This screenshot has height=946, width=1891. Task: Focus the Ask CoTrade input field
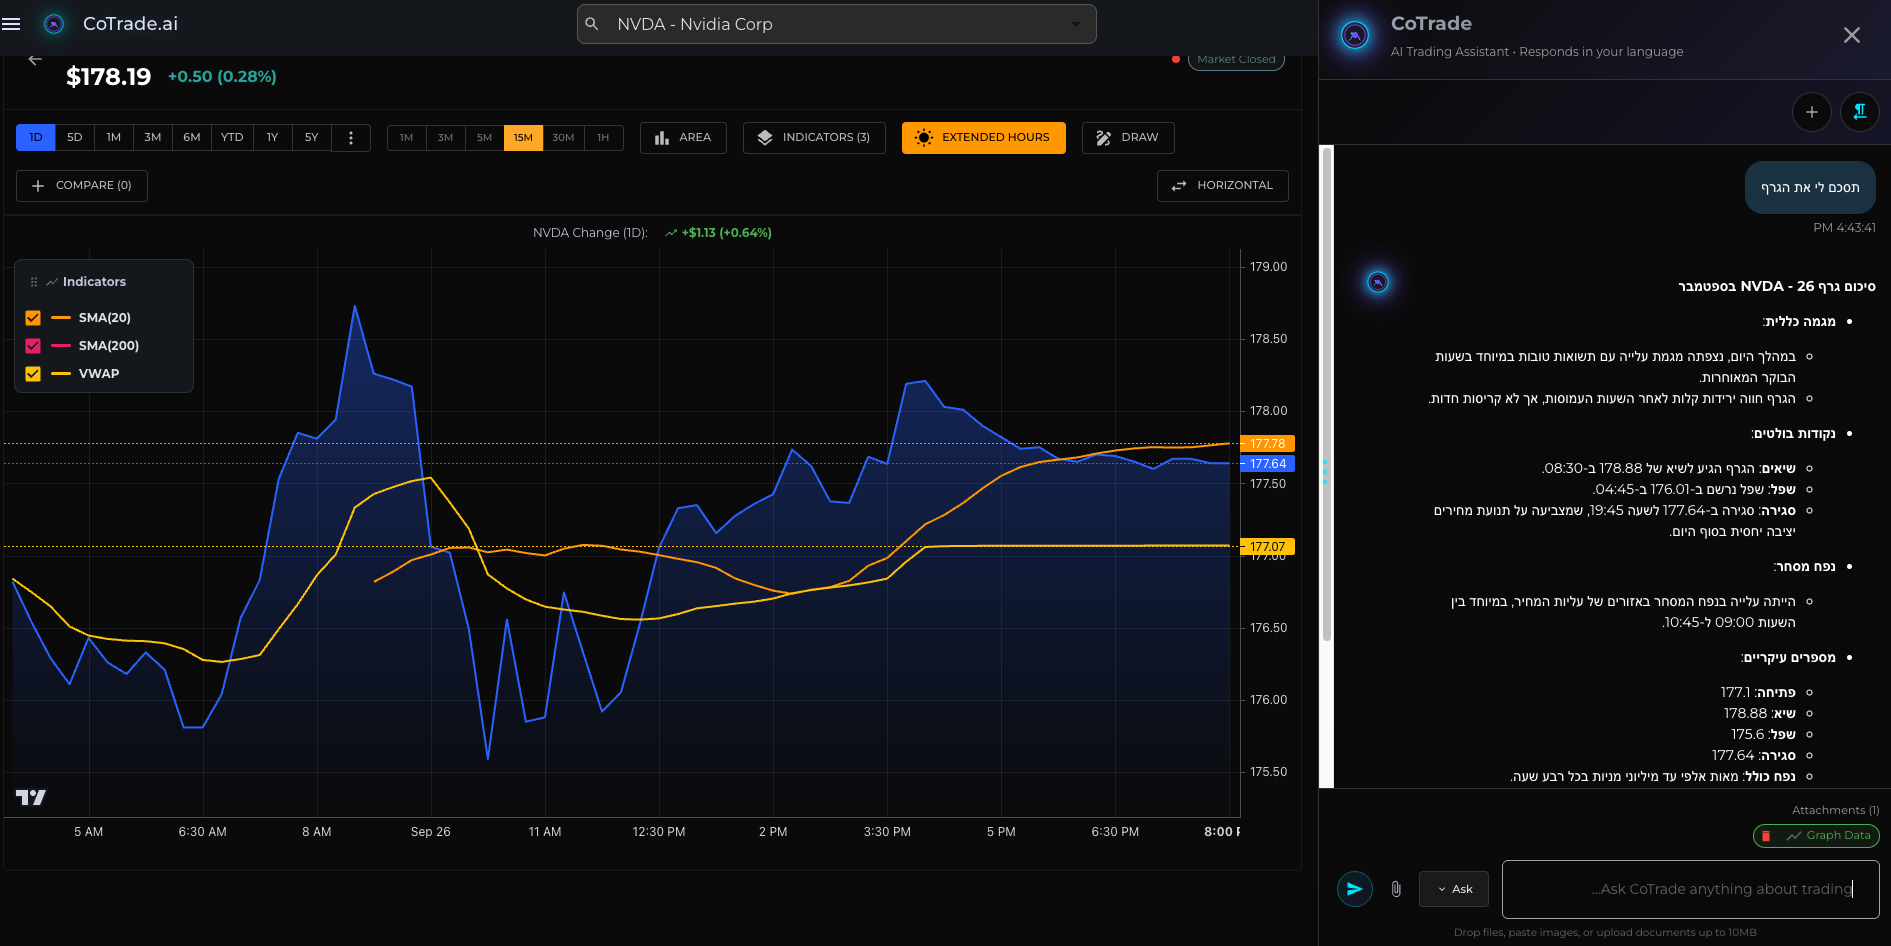[x=1690, y=889]
